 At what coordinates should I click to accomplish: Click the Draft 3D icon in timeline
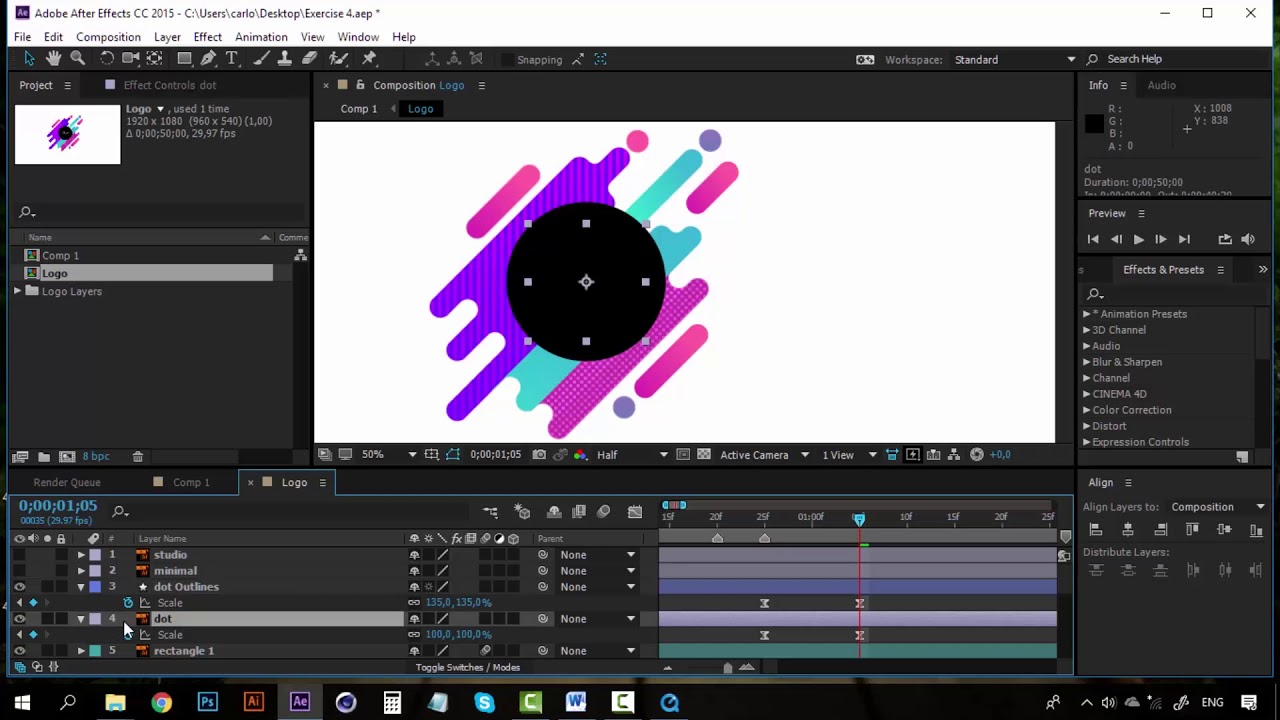click(522, 512)
